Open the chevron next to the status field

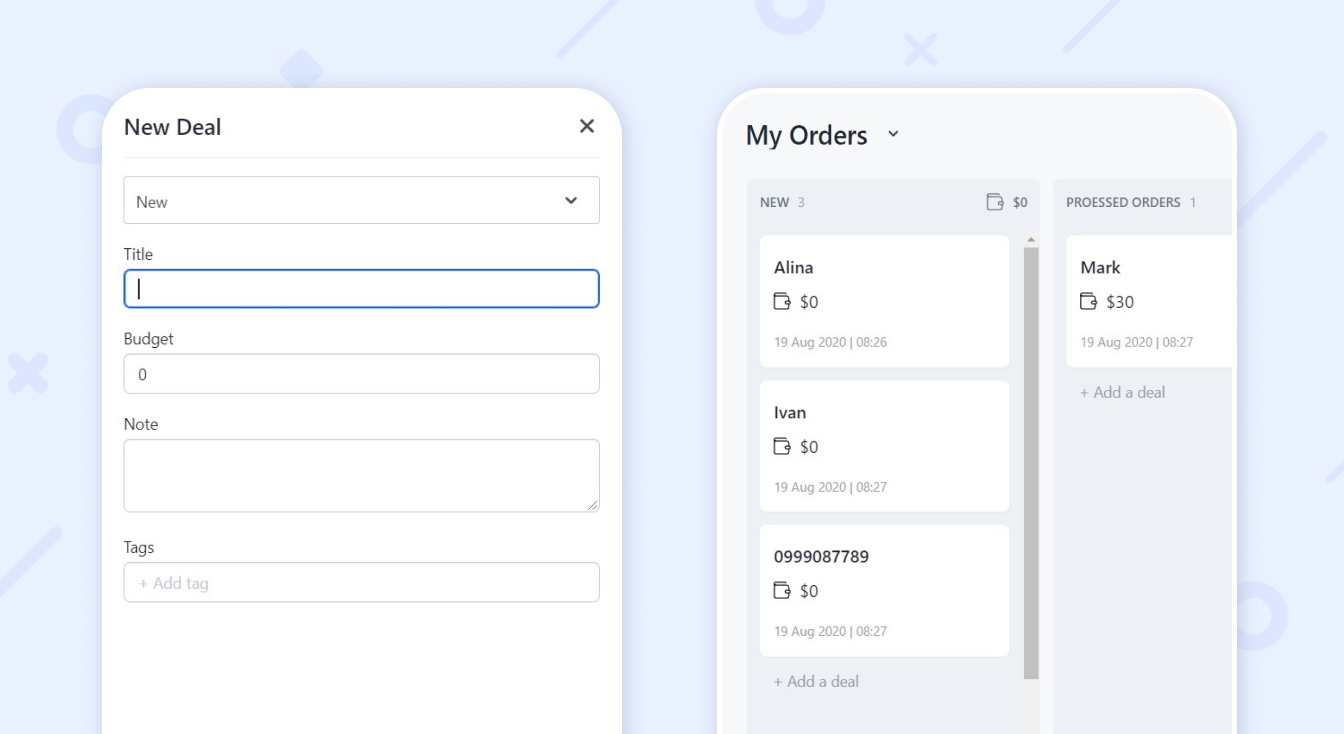pos(572,200)
